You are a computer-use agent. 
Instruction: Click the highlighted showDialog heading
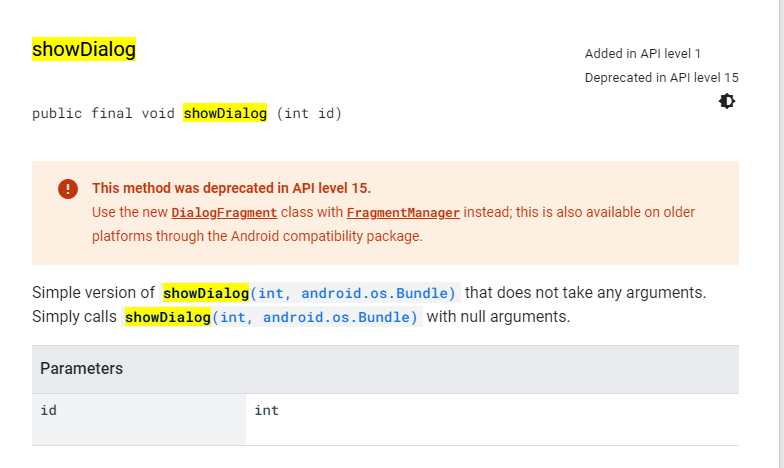click(x=84, y=50)
